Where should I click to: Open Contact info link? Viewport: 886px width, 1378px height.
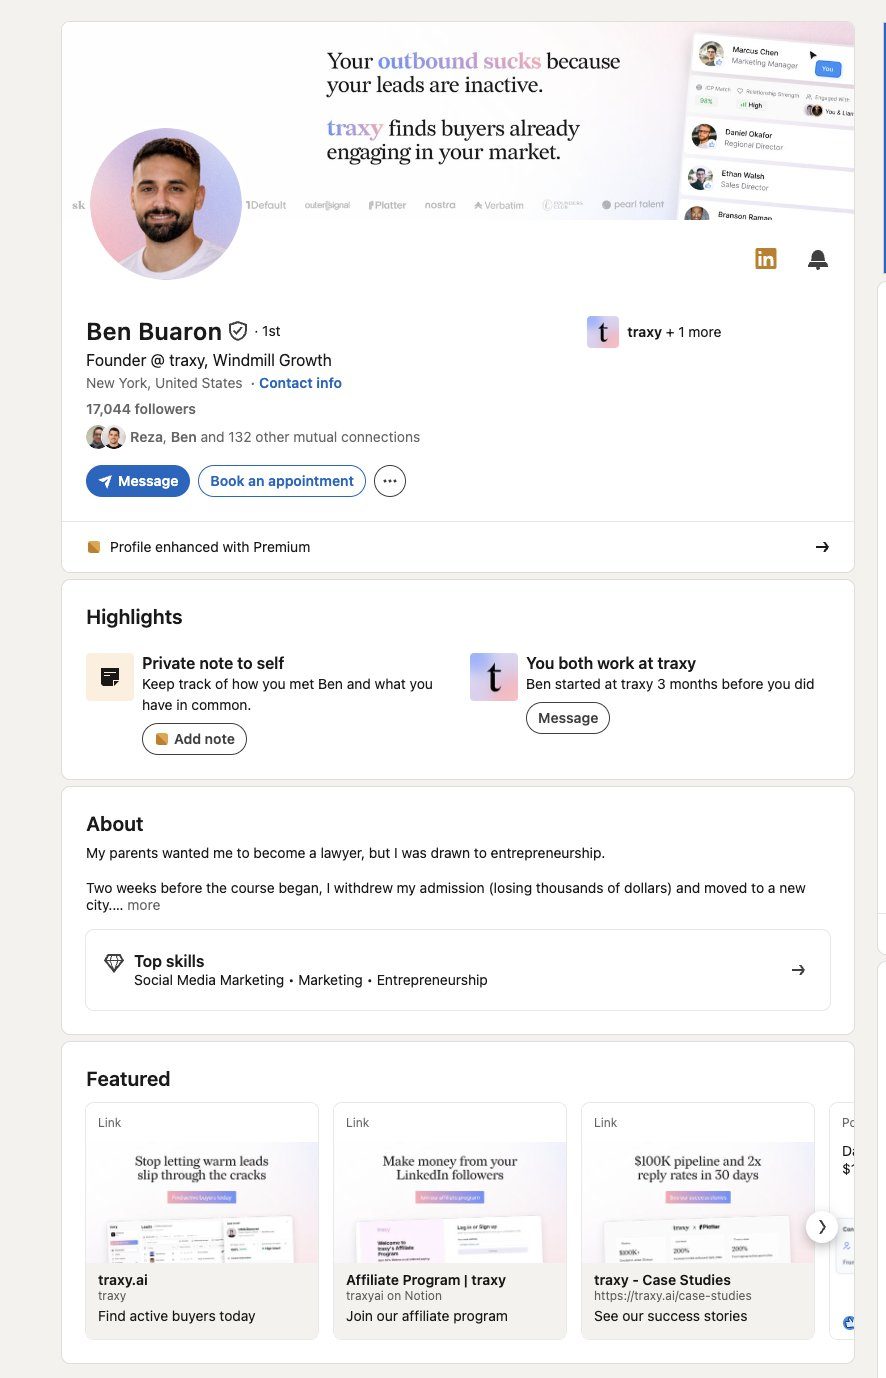click(300, 383)
